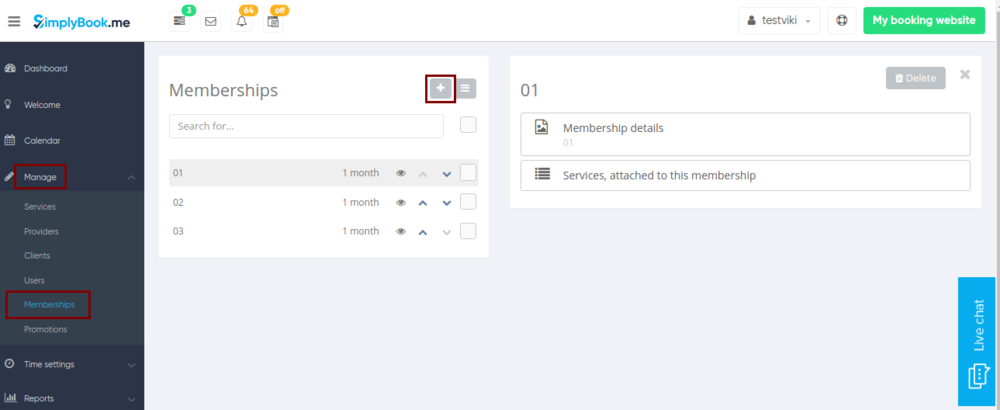Screen dimensions: 1000x410
Task: Click the add new membership plus icon
Action: [441, 89]
